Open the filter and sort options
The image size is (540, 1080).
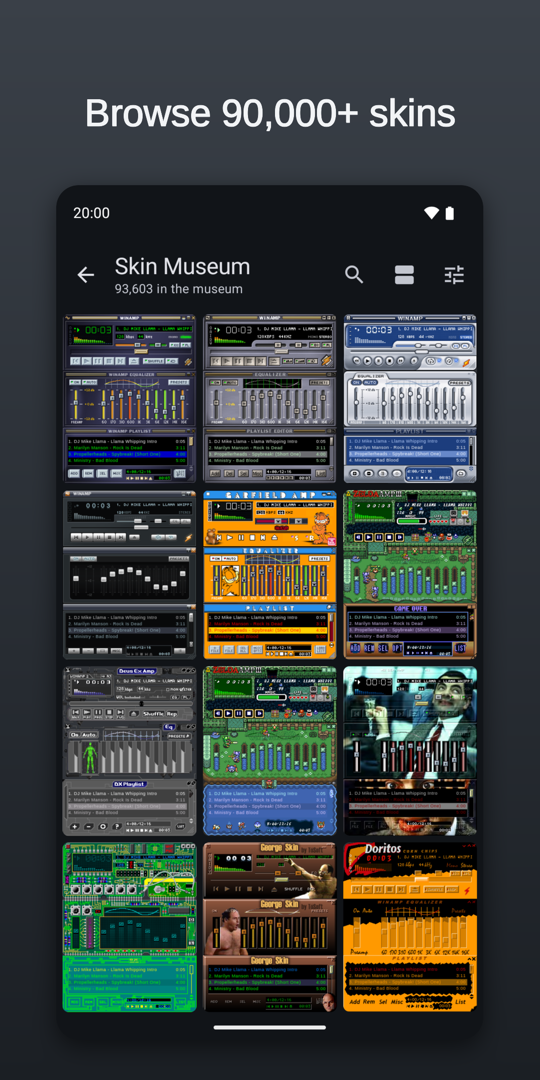tap(454, 274)
